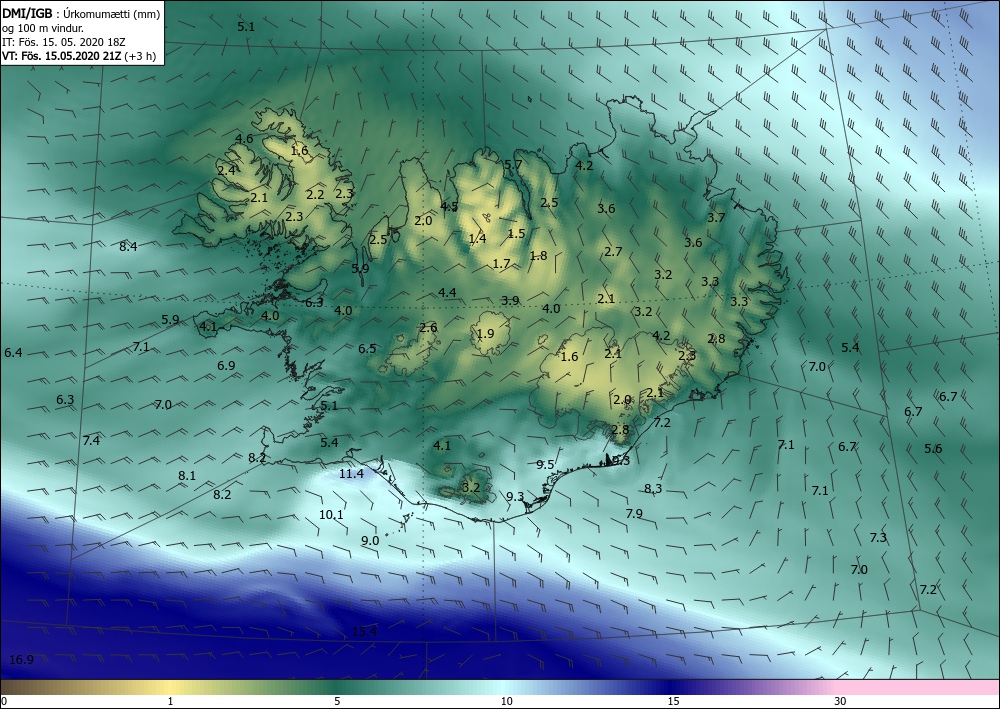
Task: Click the 7.4 value on the map
Action: click(91, 440)
